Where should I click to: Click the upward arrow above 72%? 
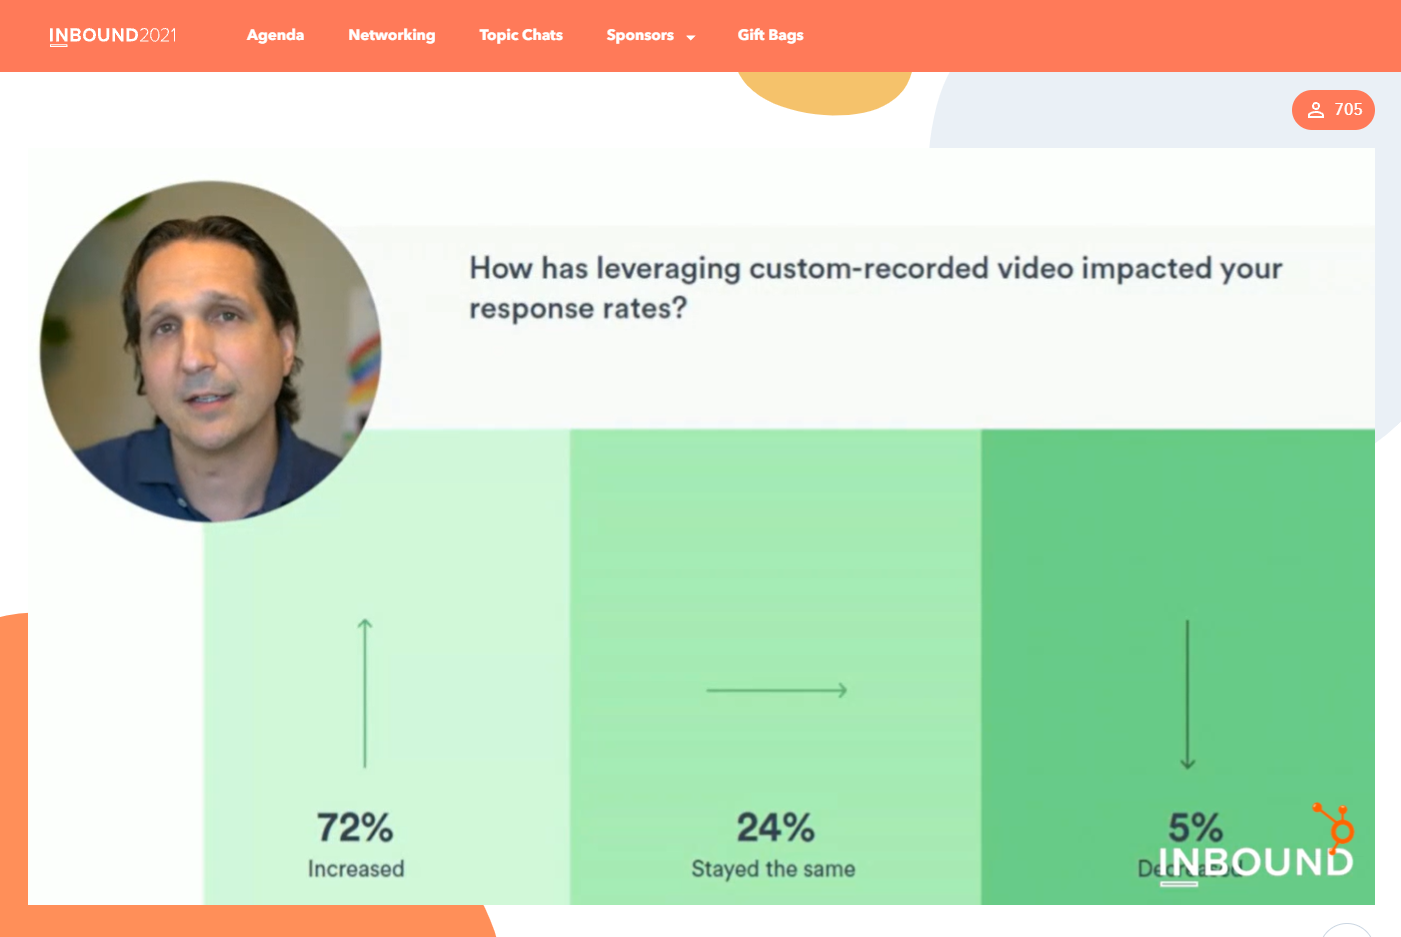tap(365, 693)
